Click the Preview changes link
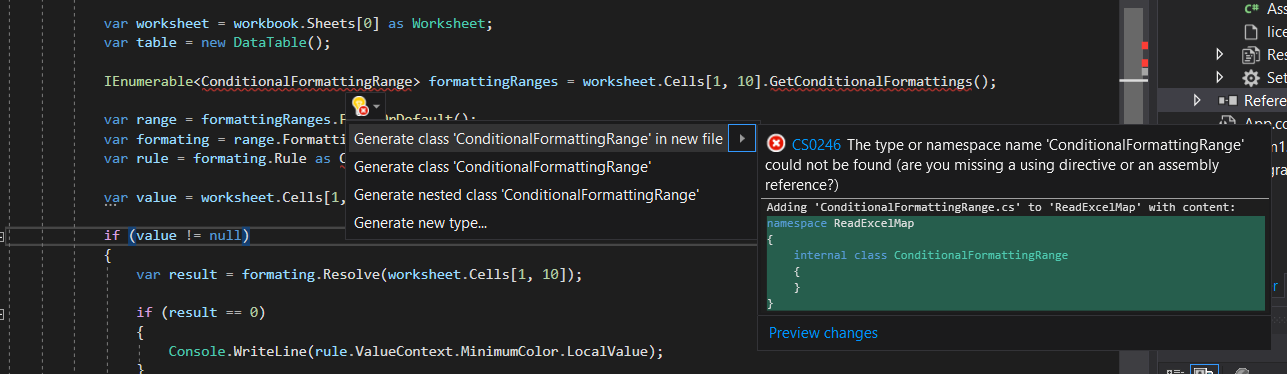Viewport: 1287px width, 374px height. [823, 333]
